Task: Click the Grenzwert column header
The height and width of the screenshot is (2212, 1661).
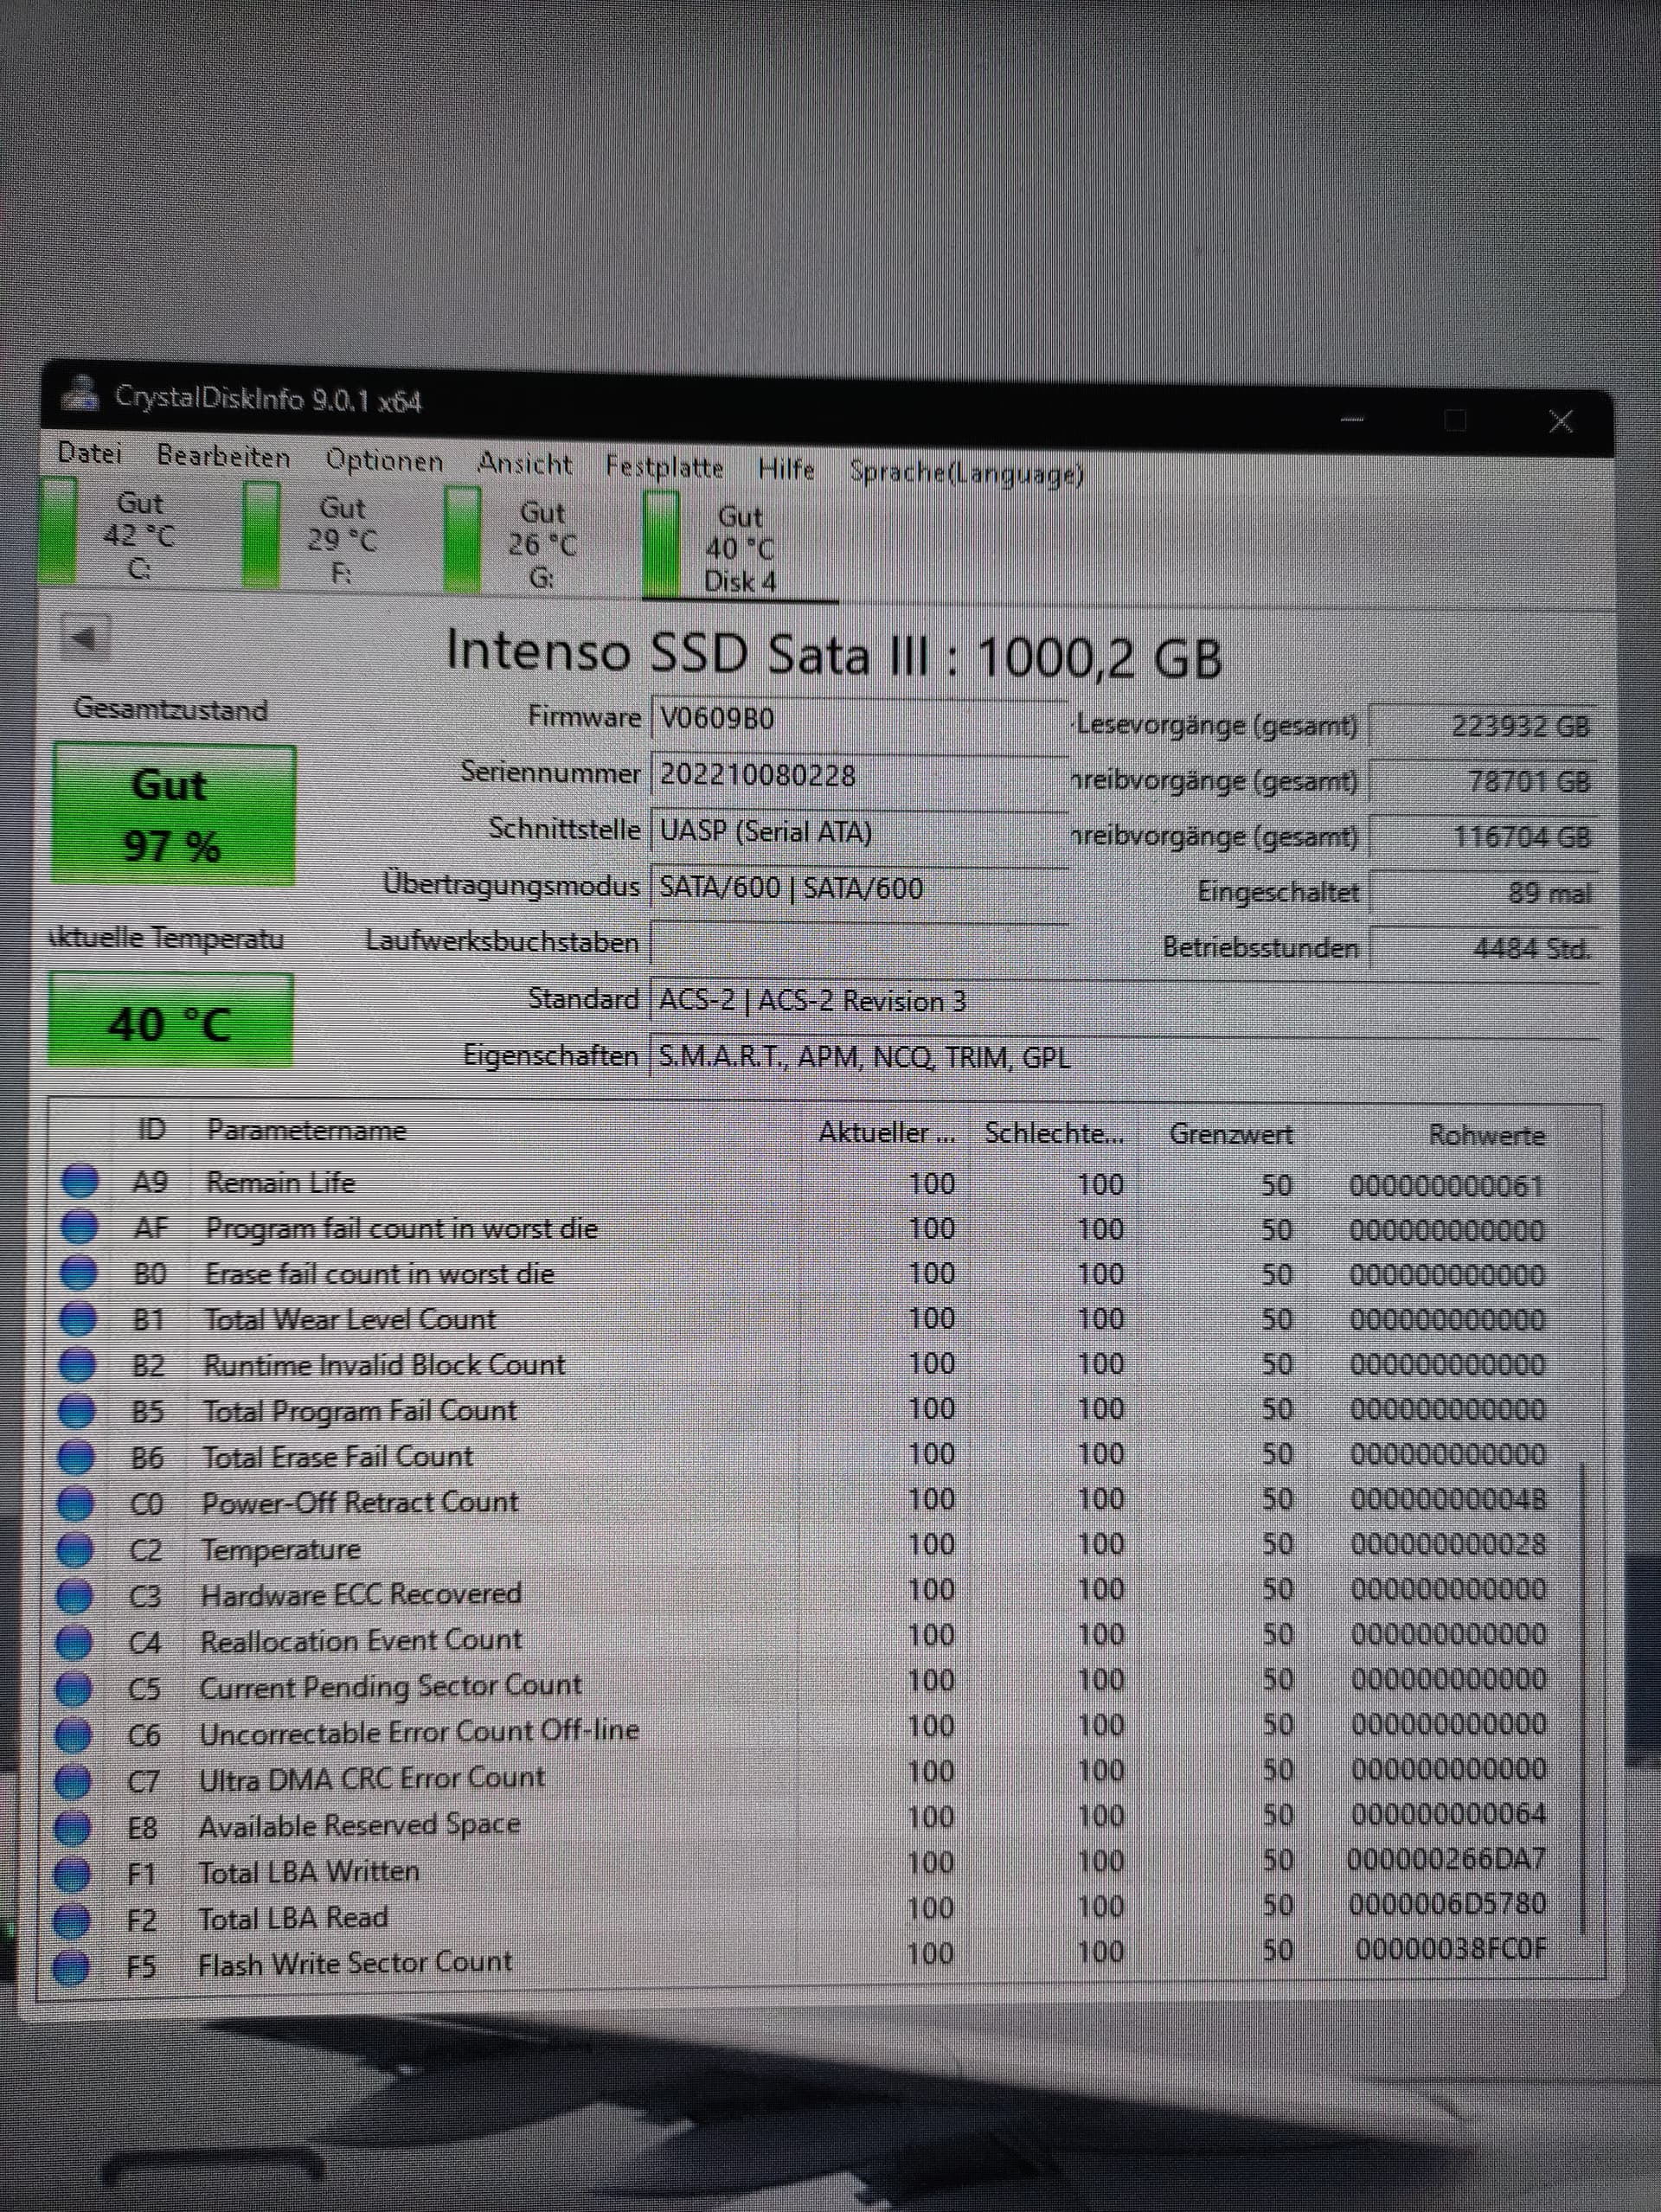Action: tap(1230, 1134)
